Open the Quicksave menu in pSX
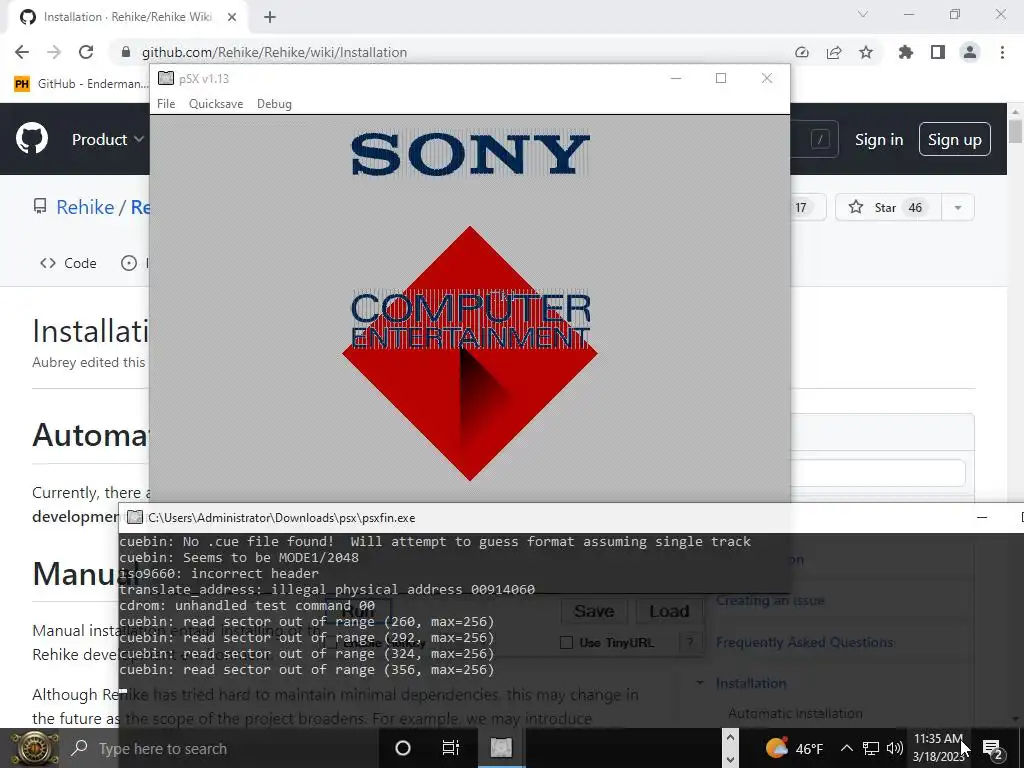The width and height of the screenshot is (1024, 768). click(x=216, y=104)
